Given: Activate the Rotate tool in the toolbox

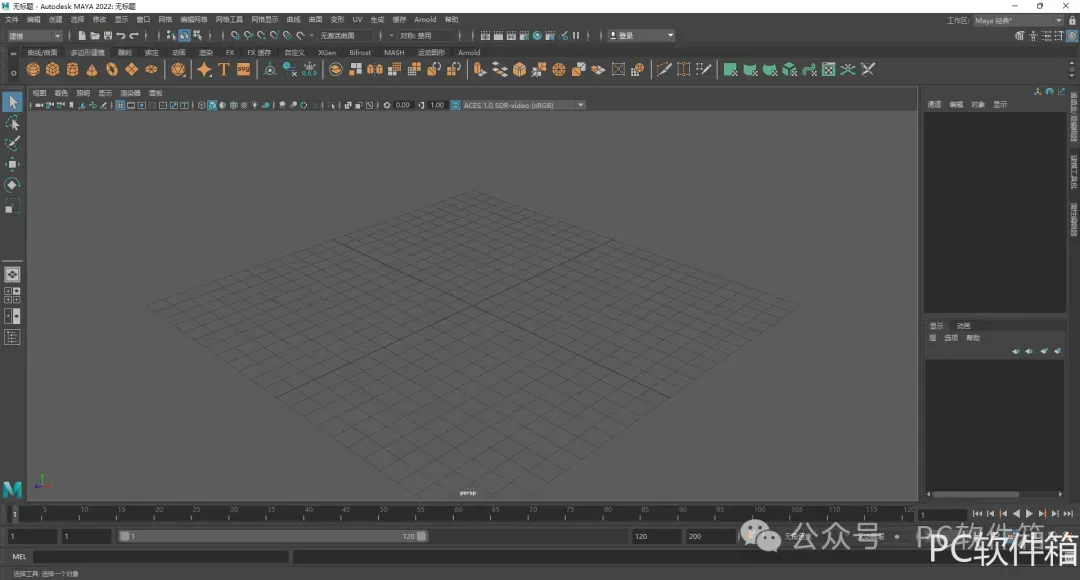Looking at the screenshot, I should [x=12, y=185].
